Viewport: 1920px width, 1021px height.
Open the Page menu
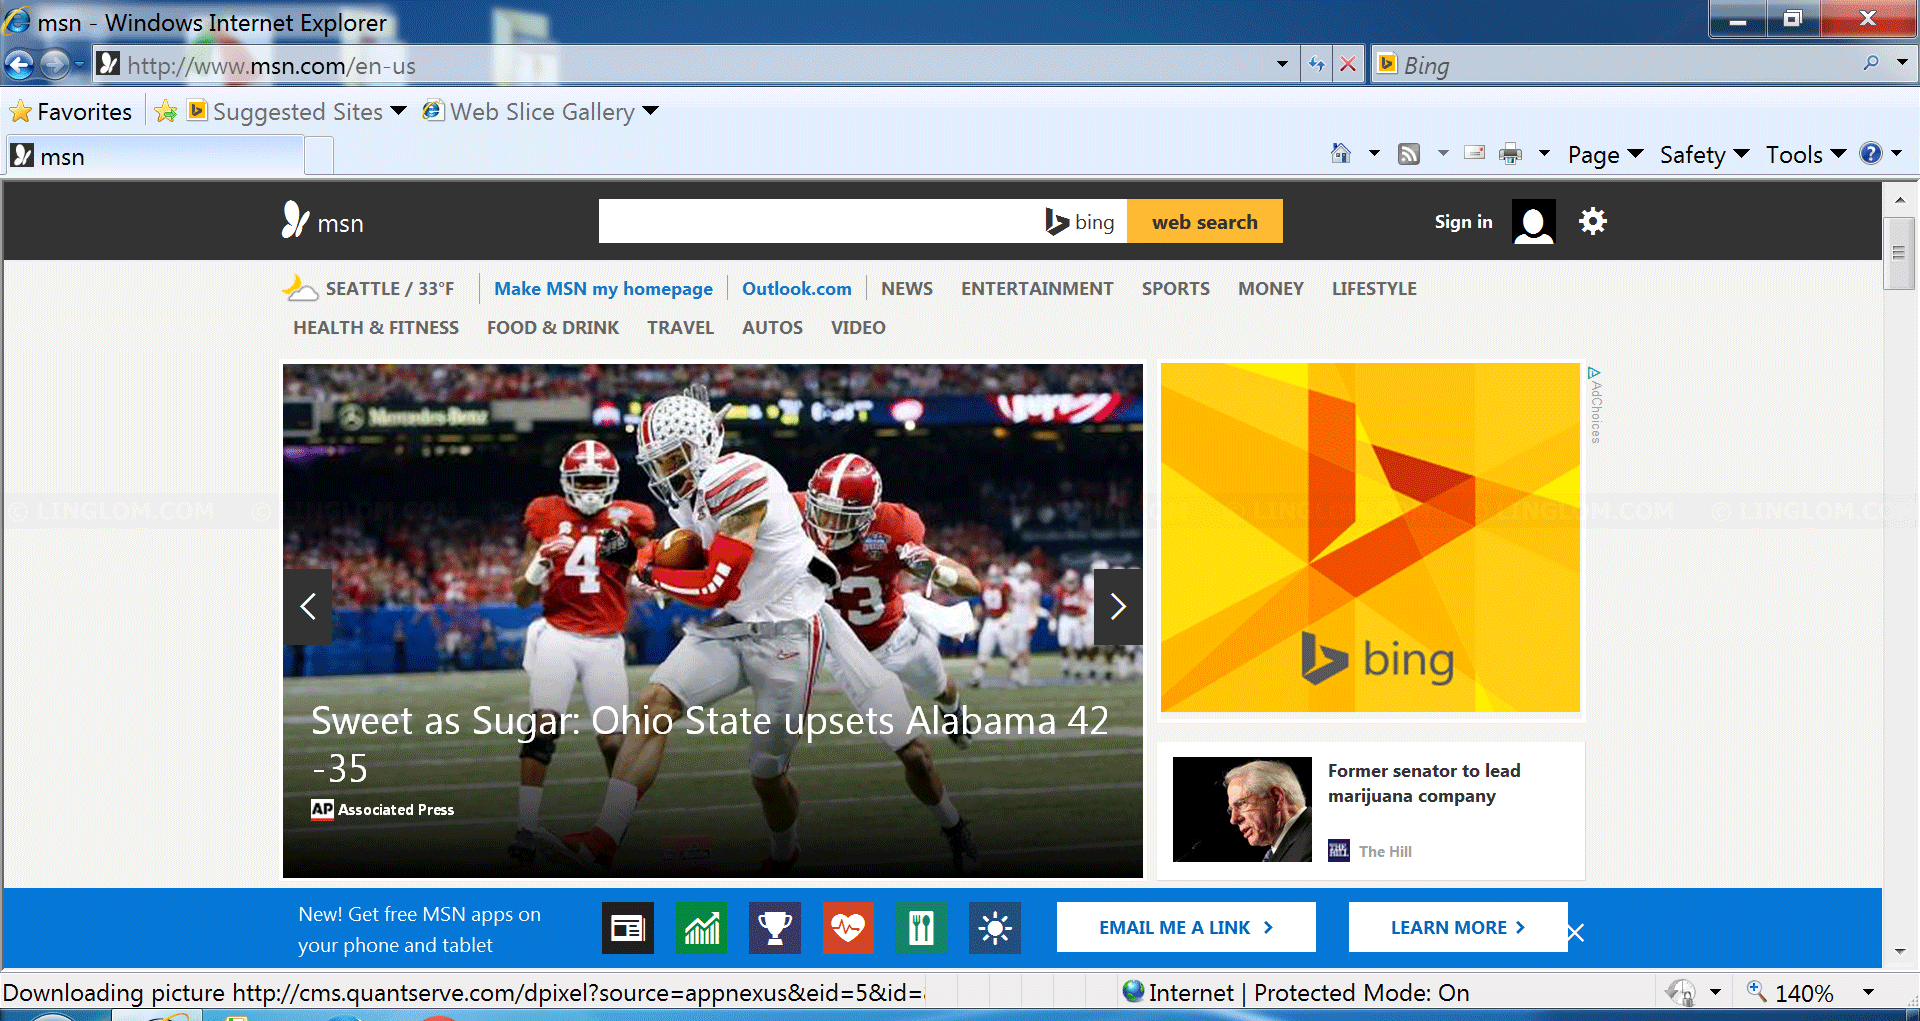coord(1606,155)
